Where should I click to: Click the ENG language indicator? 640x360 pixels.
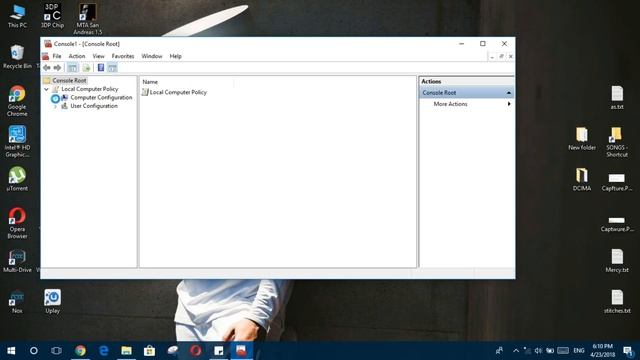(x=578, y=351)
